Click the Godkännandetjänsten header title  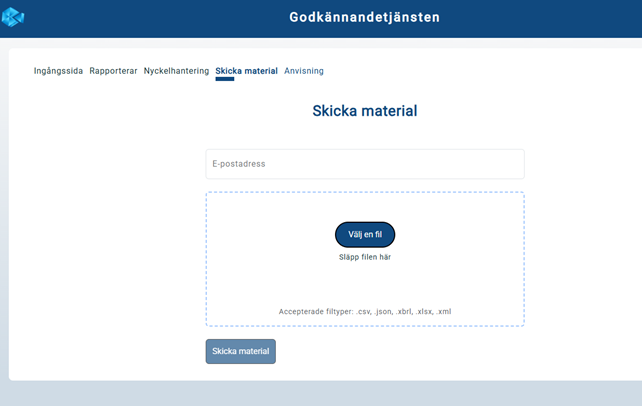[364, 17]
